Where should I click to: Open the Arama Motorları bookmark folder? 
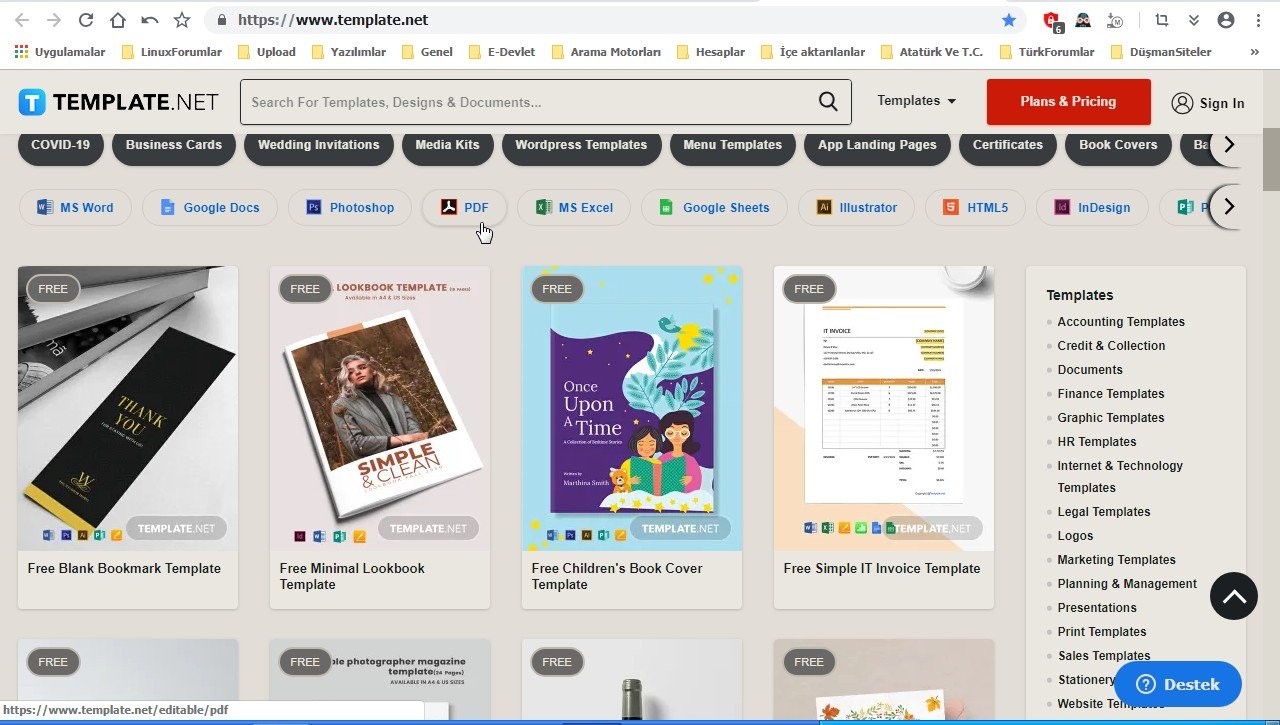tap(606, 52)
